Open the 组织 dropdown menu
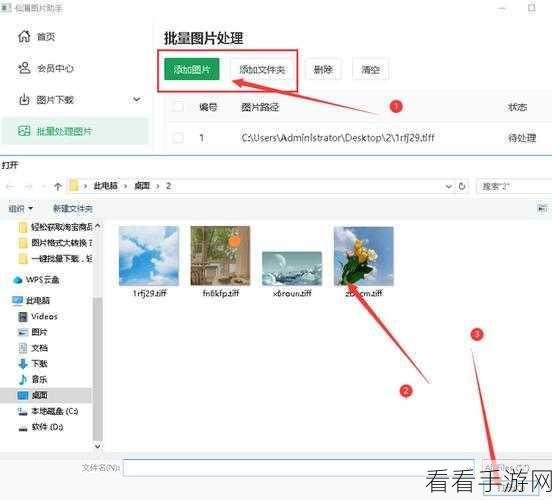The image size is (552, 500). (x=20, y=208)
